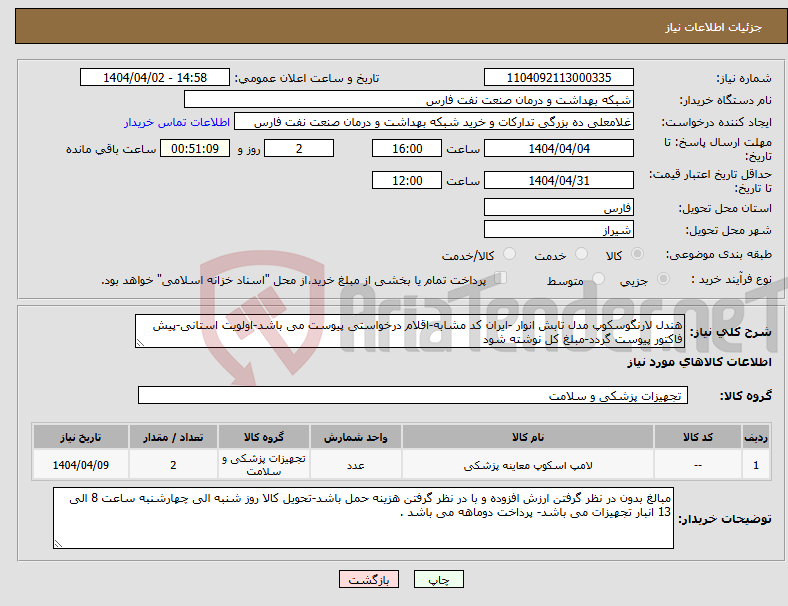Click the need number field 1104092113000335
Viewport: 788px width, 606px height.
(558, 78)
